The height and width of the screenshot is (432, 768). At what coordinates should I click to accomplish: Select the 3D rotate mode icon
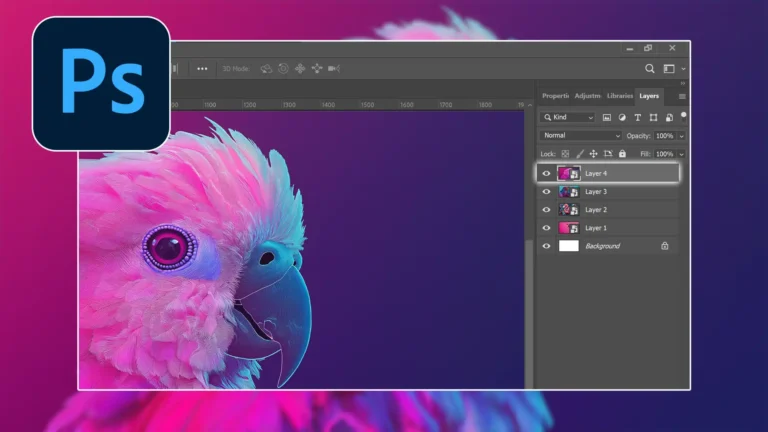[266, 69]
